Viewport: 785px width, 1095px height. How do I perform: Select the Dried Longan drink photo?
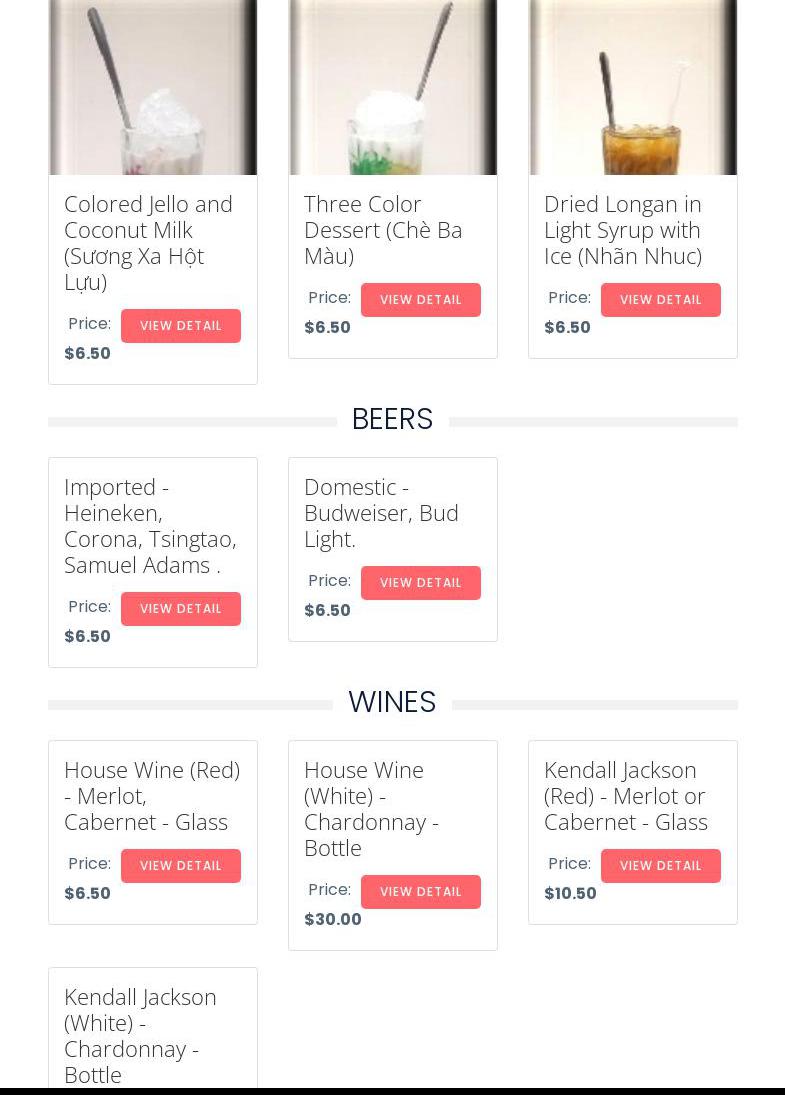(633, 87)
